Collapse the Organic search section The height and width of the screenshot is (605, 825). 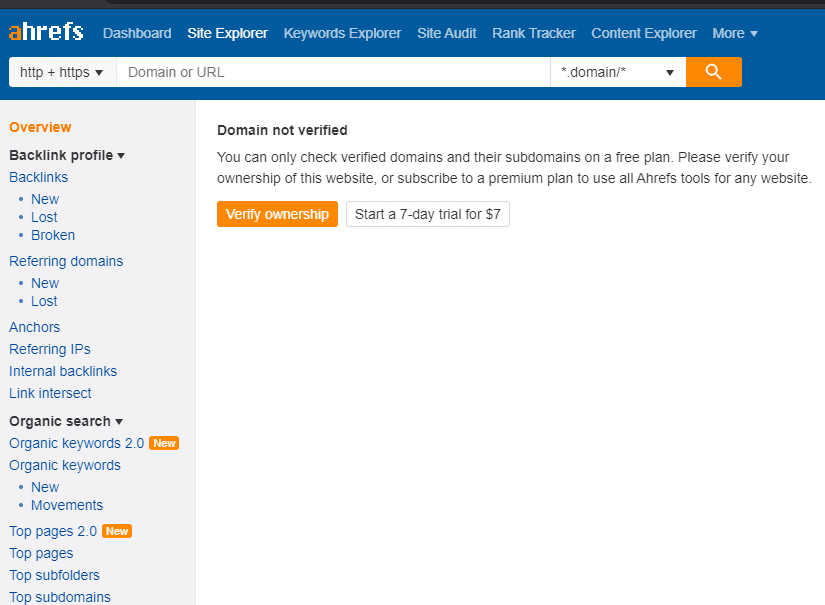[x=66, y=421]
